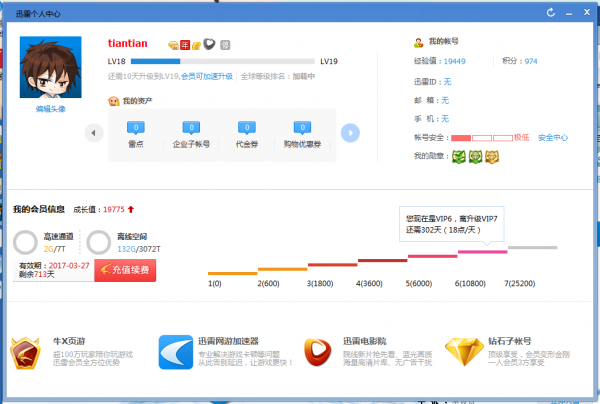Click the 我的资产 piggy bank icon
Image resolution: width=600 pixels, height=404 pixels.
114,101
